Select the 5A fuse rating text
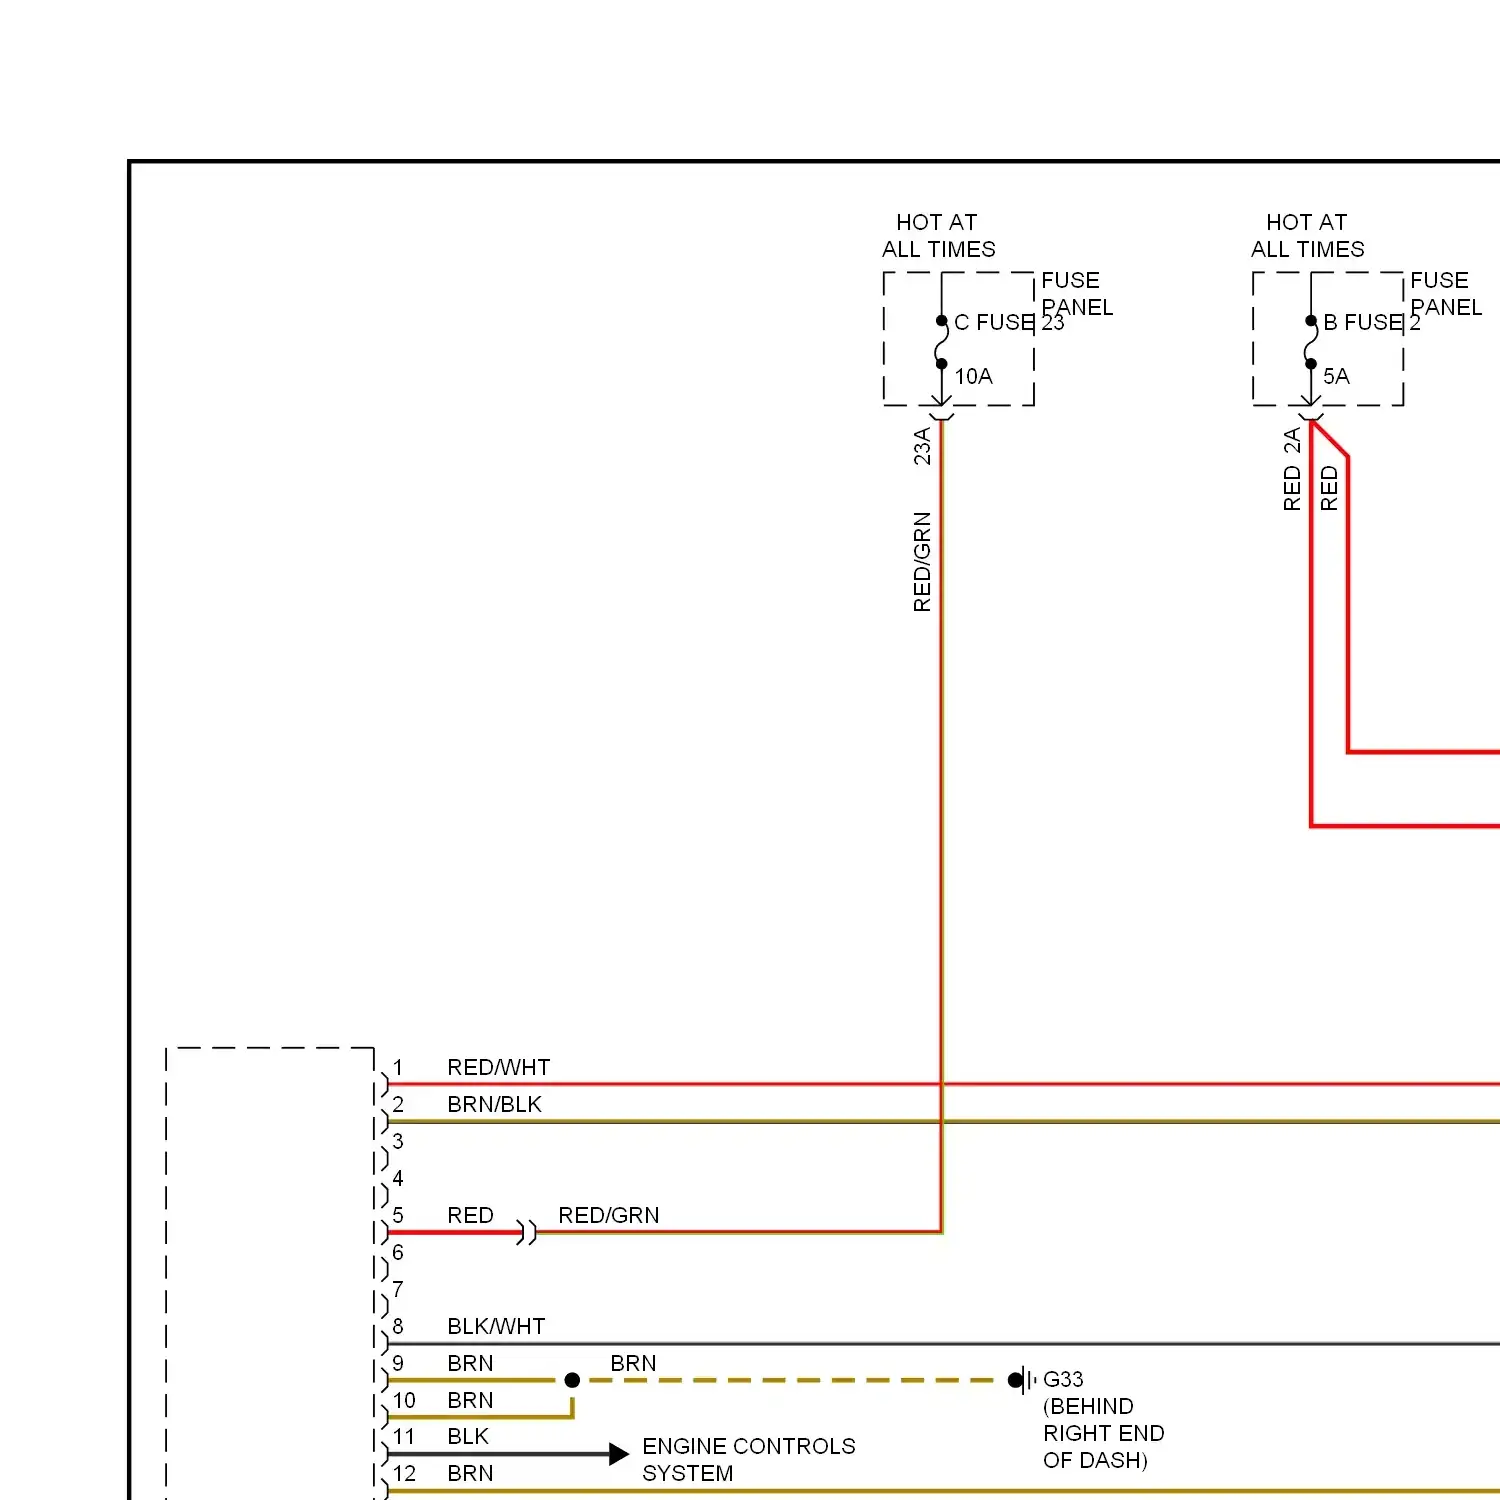The height and width of the screenshot is (1500, 1500). pyautogui.click(x=1336, y=376)
